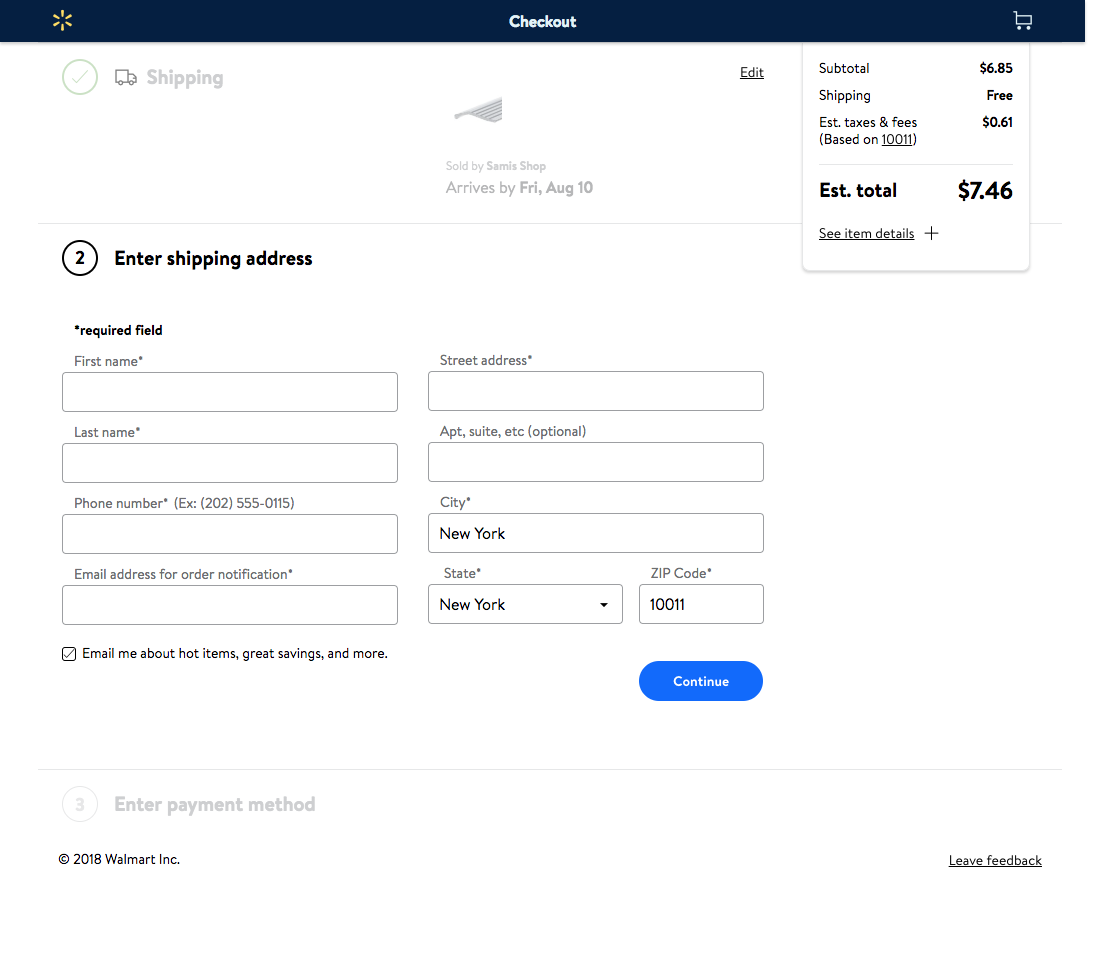Click the step 3 payment circle
1100x978 pixels.
[80, 804]
